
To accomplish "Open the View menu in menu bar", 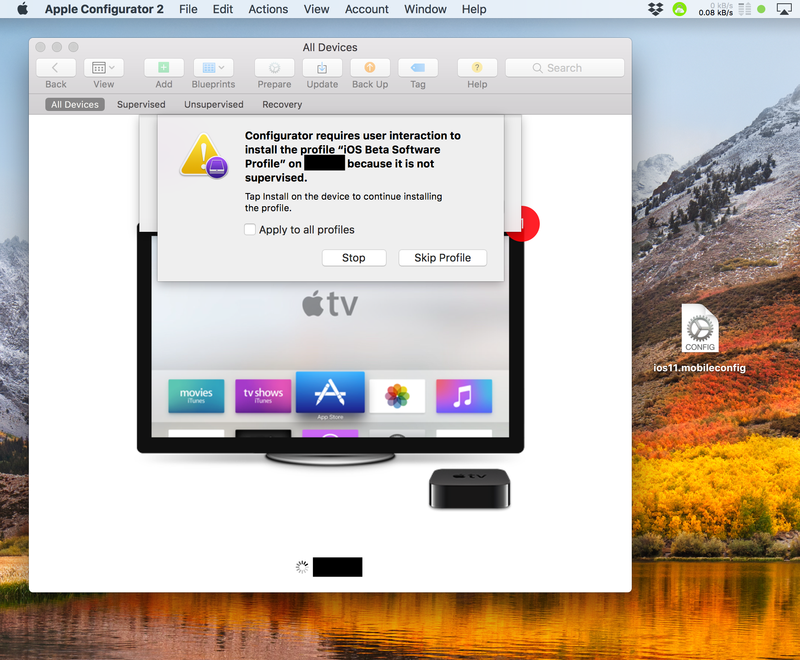I will (x=316, y=9).
